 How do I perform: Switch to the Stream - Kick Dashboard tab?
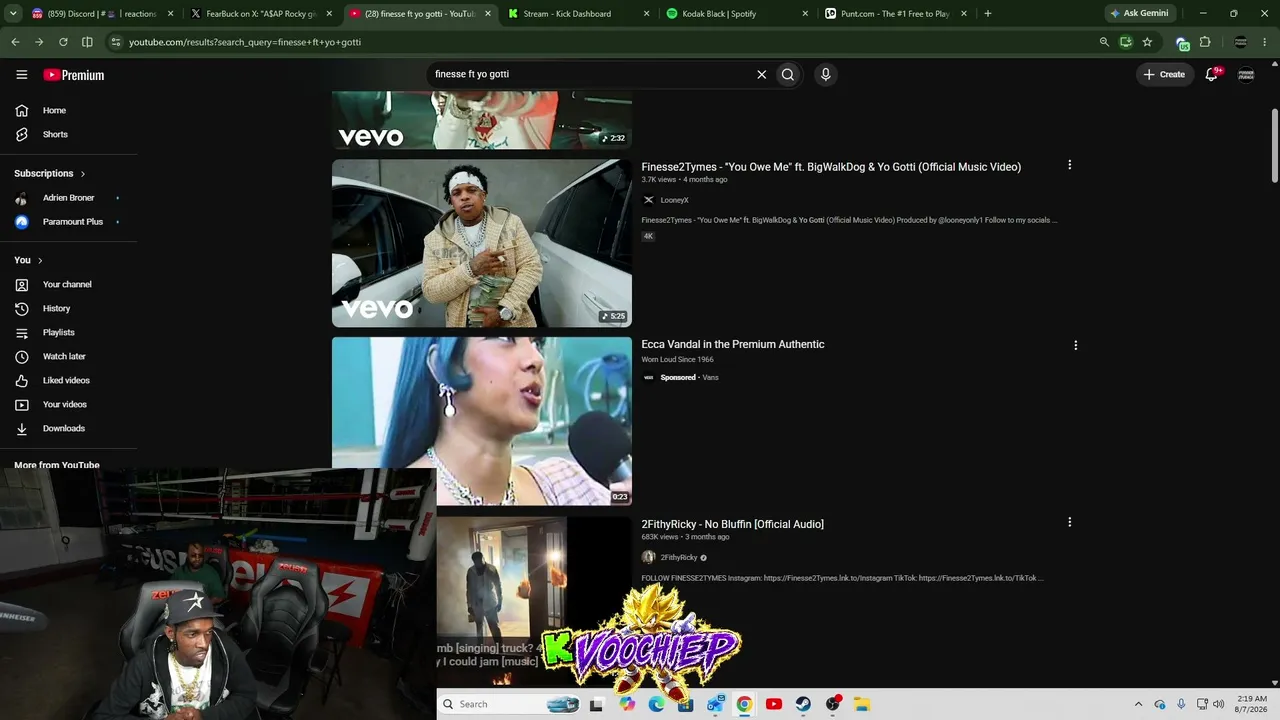[580, 14]
